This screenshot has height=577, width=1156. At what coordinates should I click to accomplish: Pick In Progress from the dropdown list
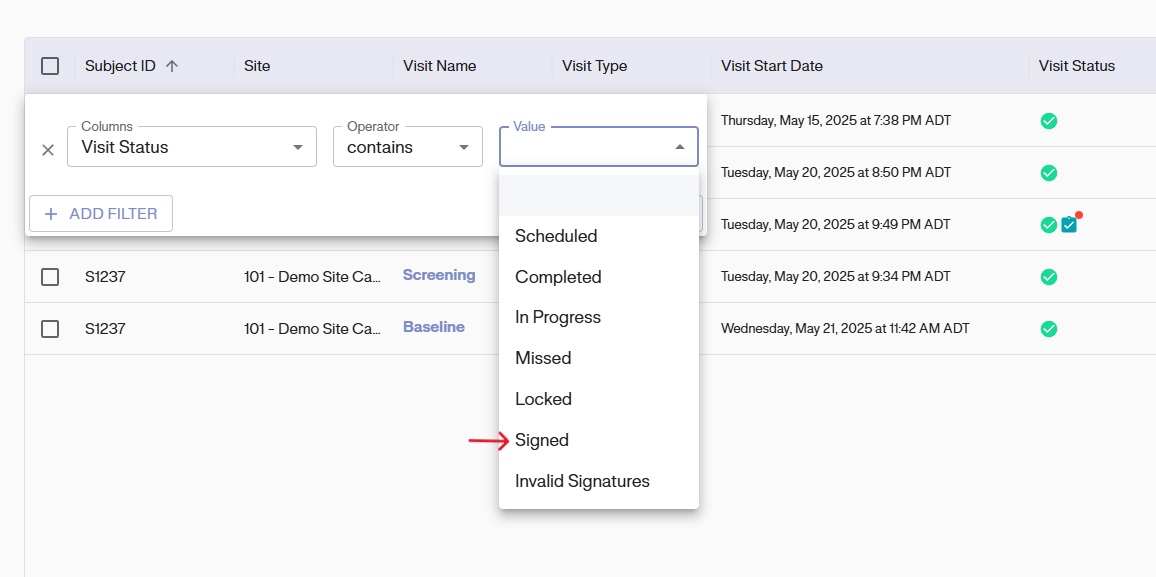558,317
